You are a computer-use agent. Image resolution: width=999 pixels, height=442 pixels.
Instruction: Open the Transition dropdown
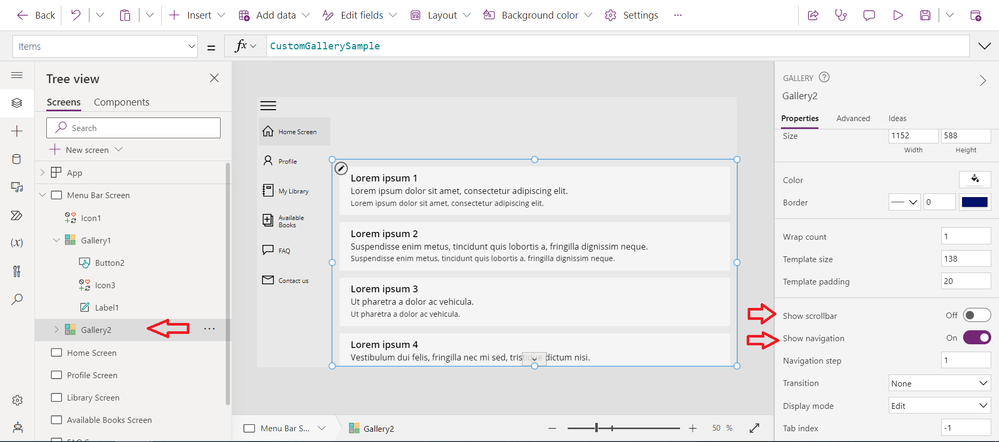tap(939, 383)
